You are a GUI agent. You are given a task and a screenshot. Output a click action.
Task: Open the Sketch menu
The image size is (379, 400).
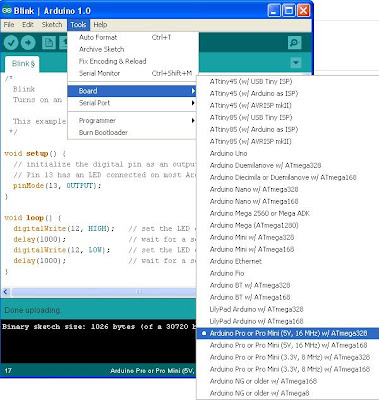pyautogui.click(x=52, y=25)
